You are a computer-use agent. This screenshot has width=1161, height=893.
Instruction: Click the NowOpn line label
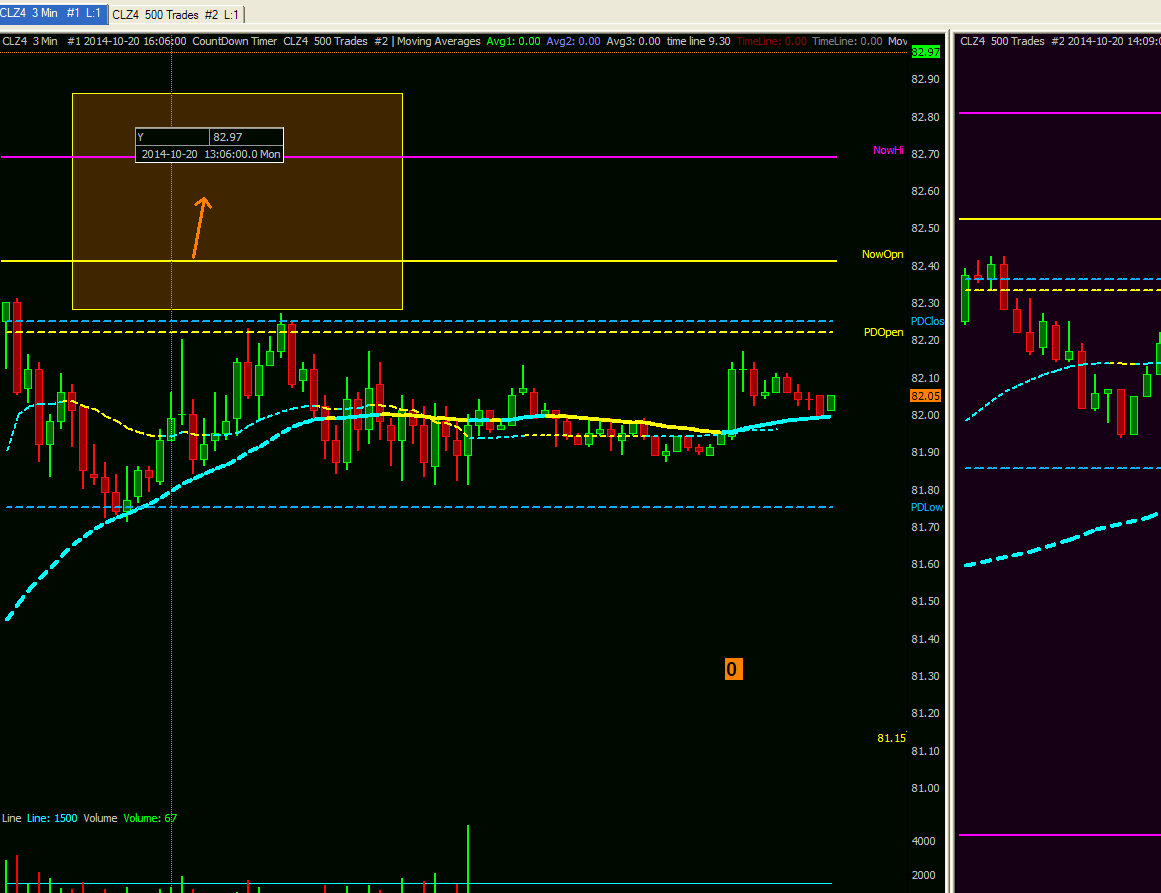(x=883, y=254)
